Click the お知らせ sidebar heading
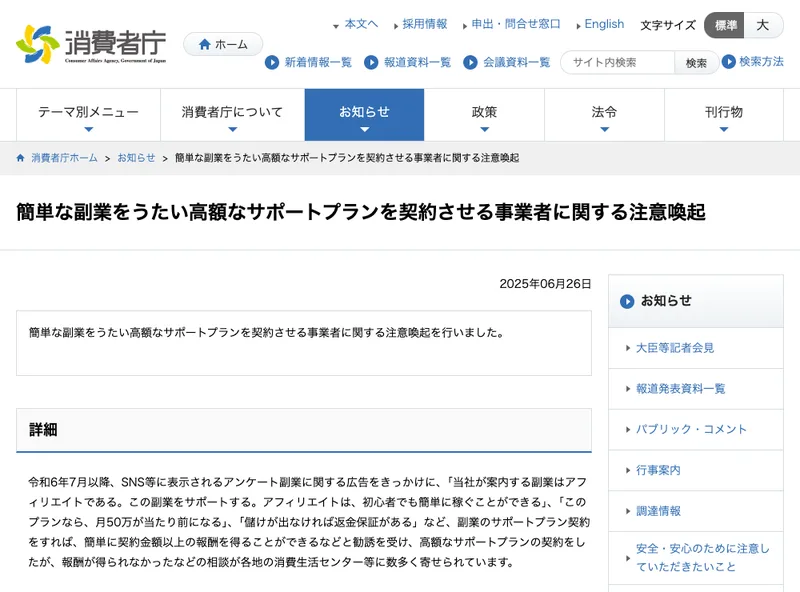800x592 pixels. coord(666,301)
